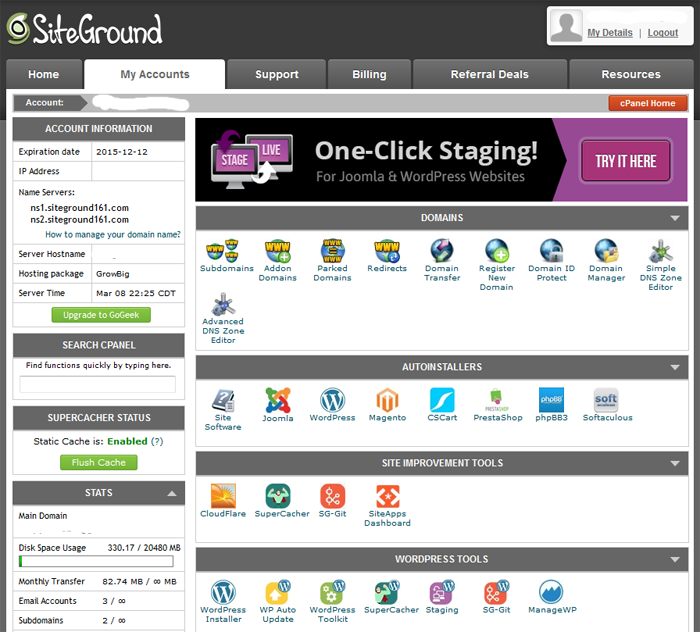This screenshot has height=632, width=700.
Task: Open SuperCacher in Site Improvement Tools
Action: 282,501
